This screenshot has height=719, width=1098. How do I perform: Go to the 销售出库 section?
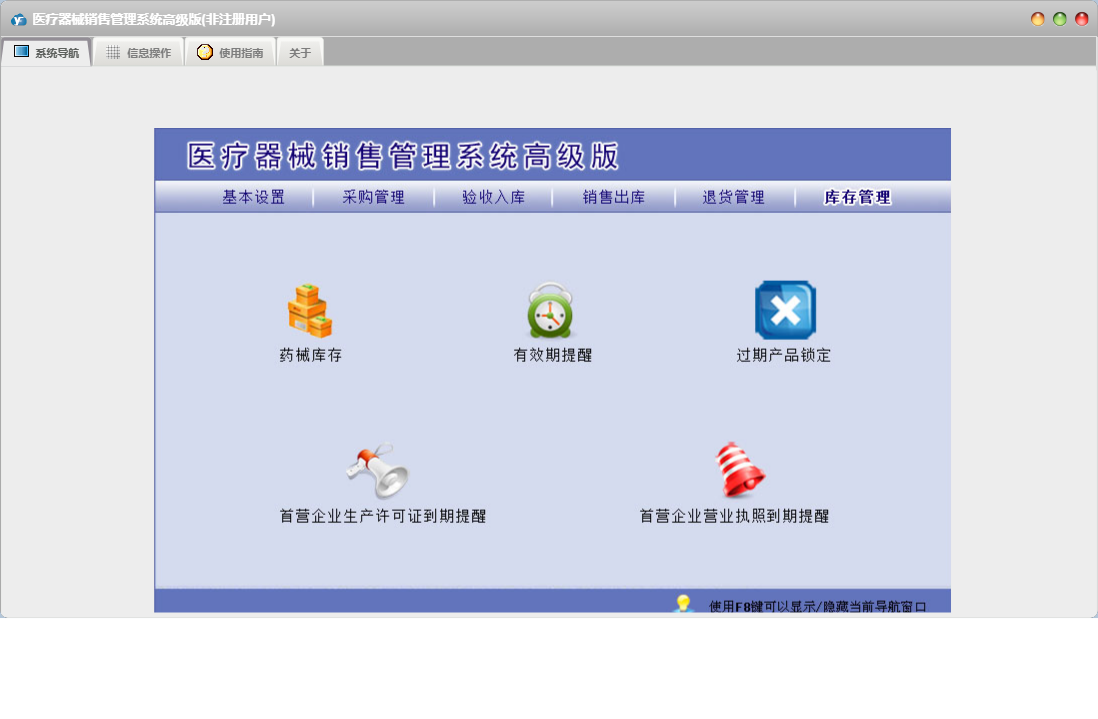614,197
